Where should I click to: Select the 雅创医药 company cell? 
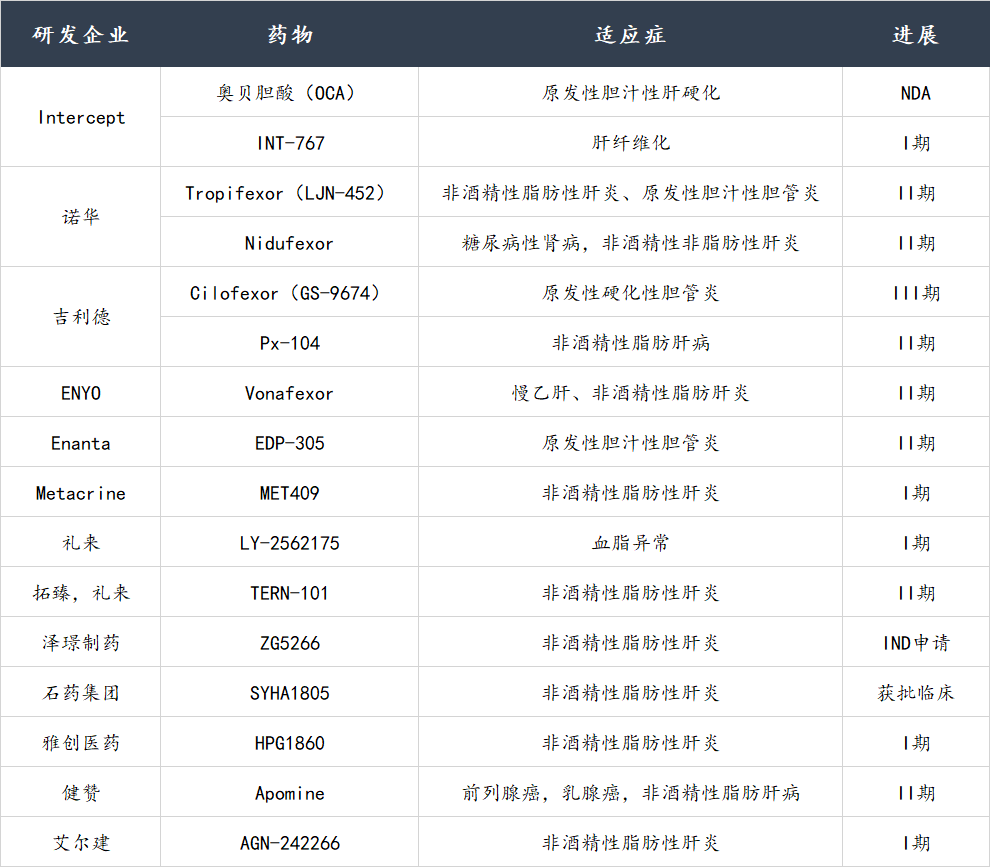[80, 741]
